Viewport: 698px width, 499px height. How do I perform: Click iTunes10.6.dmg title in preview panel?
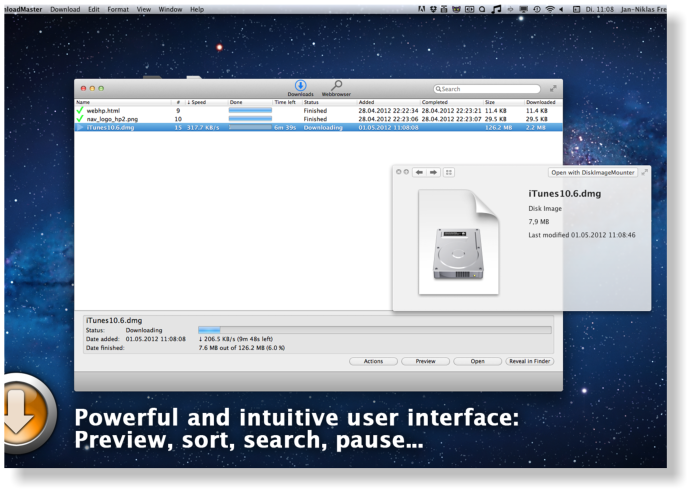(564, 194)
